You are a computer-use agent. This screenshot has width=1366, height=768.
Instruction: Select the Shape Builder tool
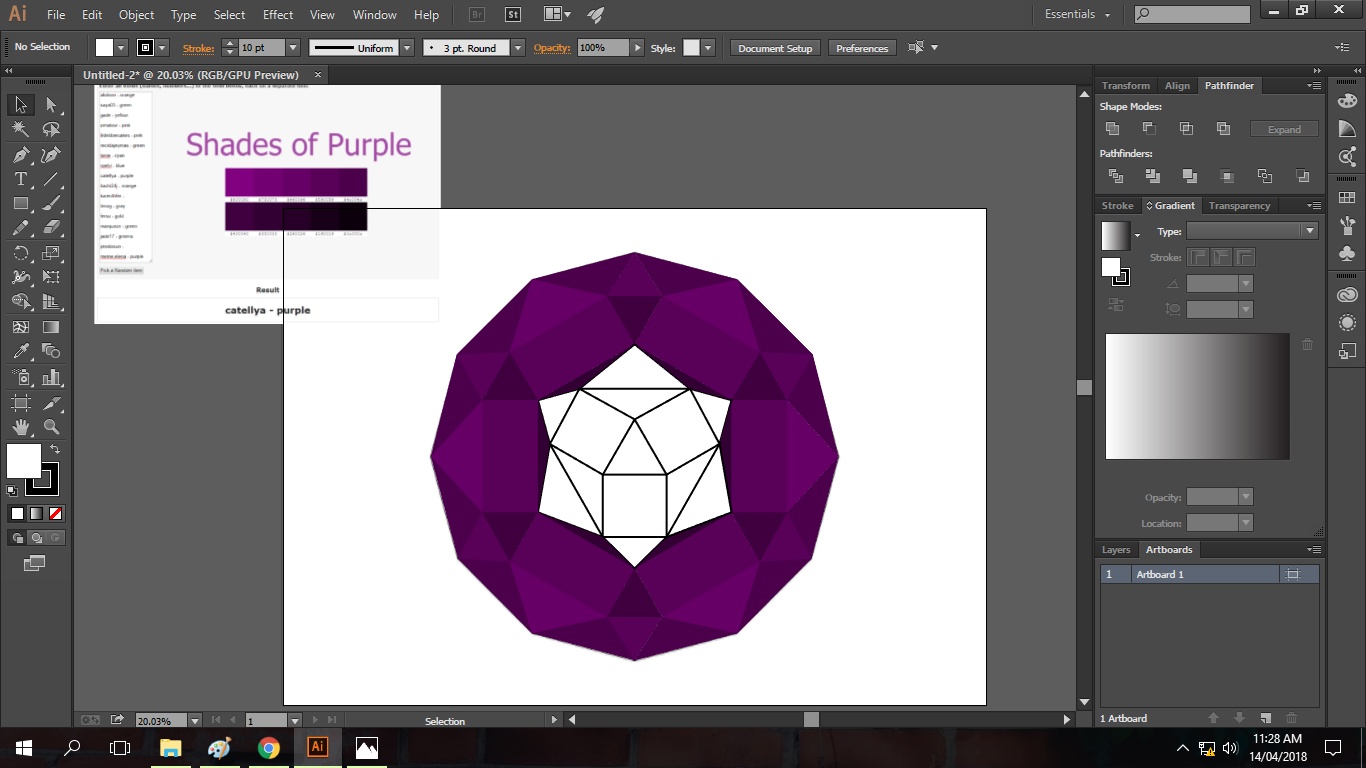tap(20, 301)
